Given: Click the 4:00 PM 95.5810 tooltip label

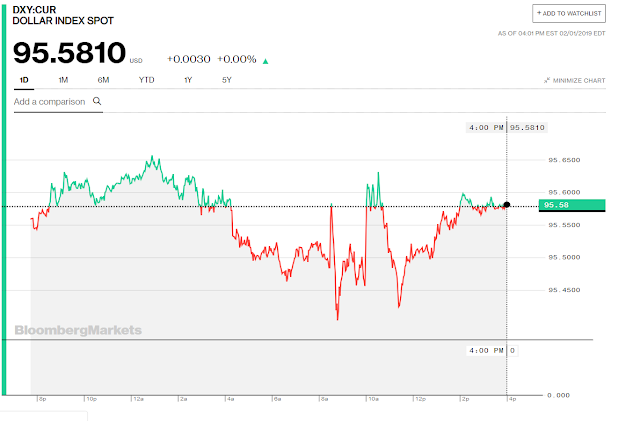Looking at the screenshot, I should pyautogui.click(x=506, y=127).
